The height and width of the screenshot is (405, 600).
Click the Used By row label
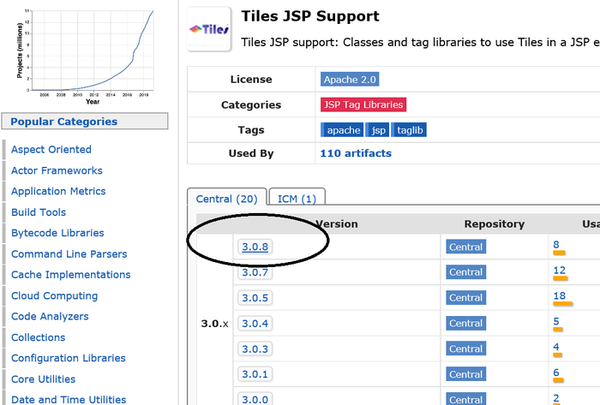[x=251, y=153]
